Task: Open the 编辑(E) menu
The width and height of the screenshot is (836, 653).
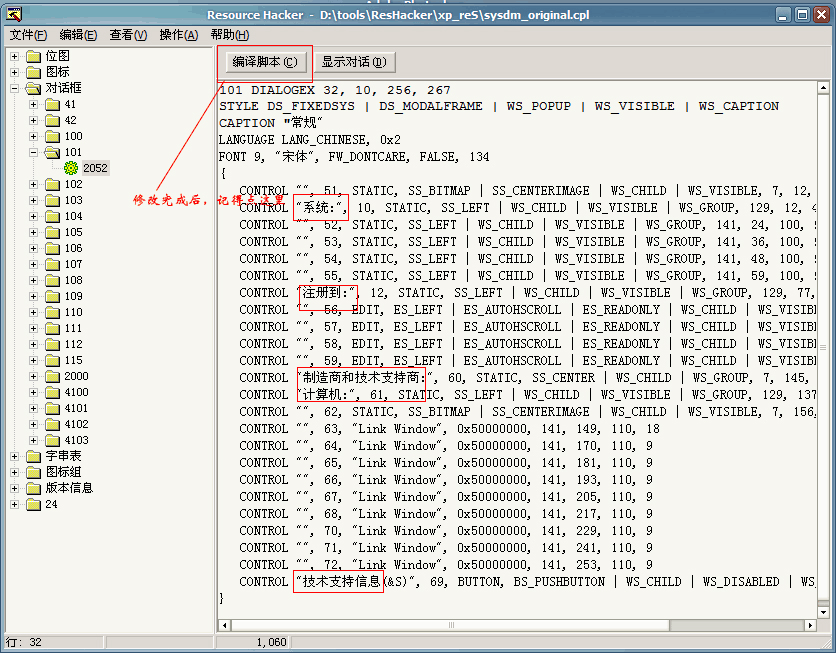Action: pos(78,35)
